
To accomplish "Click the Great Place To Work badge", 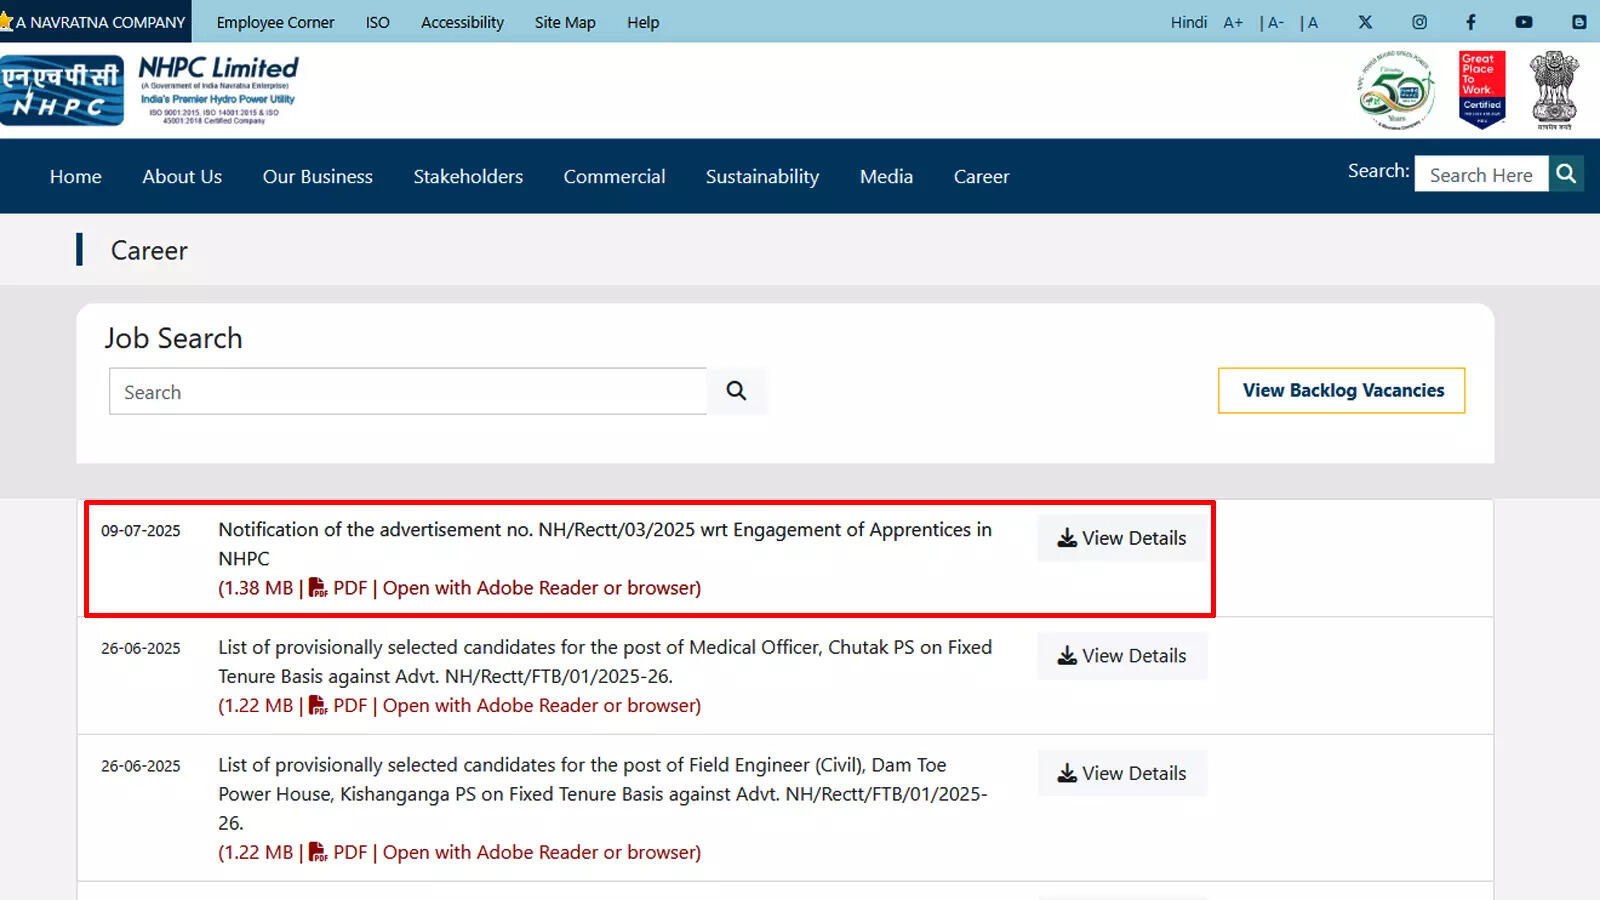I will click(1482, 90).
